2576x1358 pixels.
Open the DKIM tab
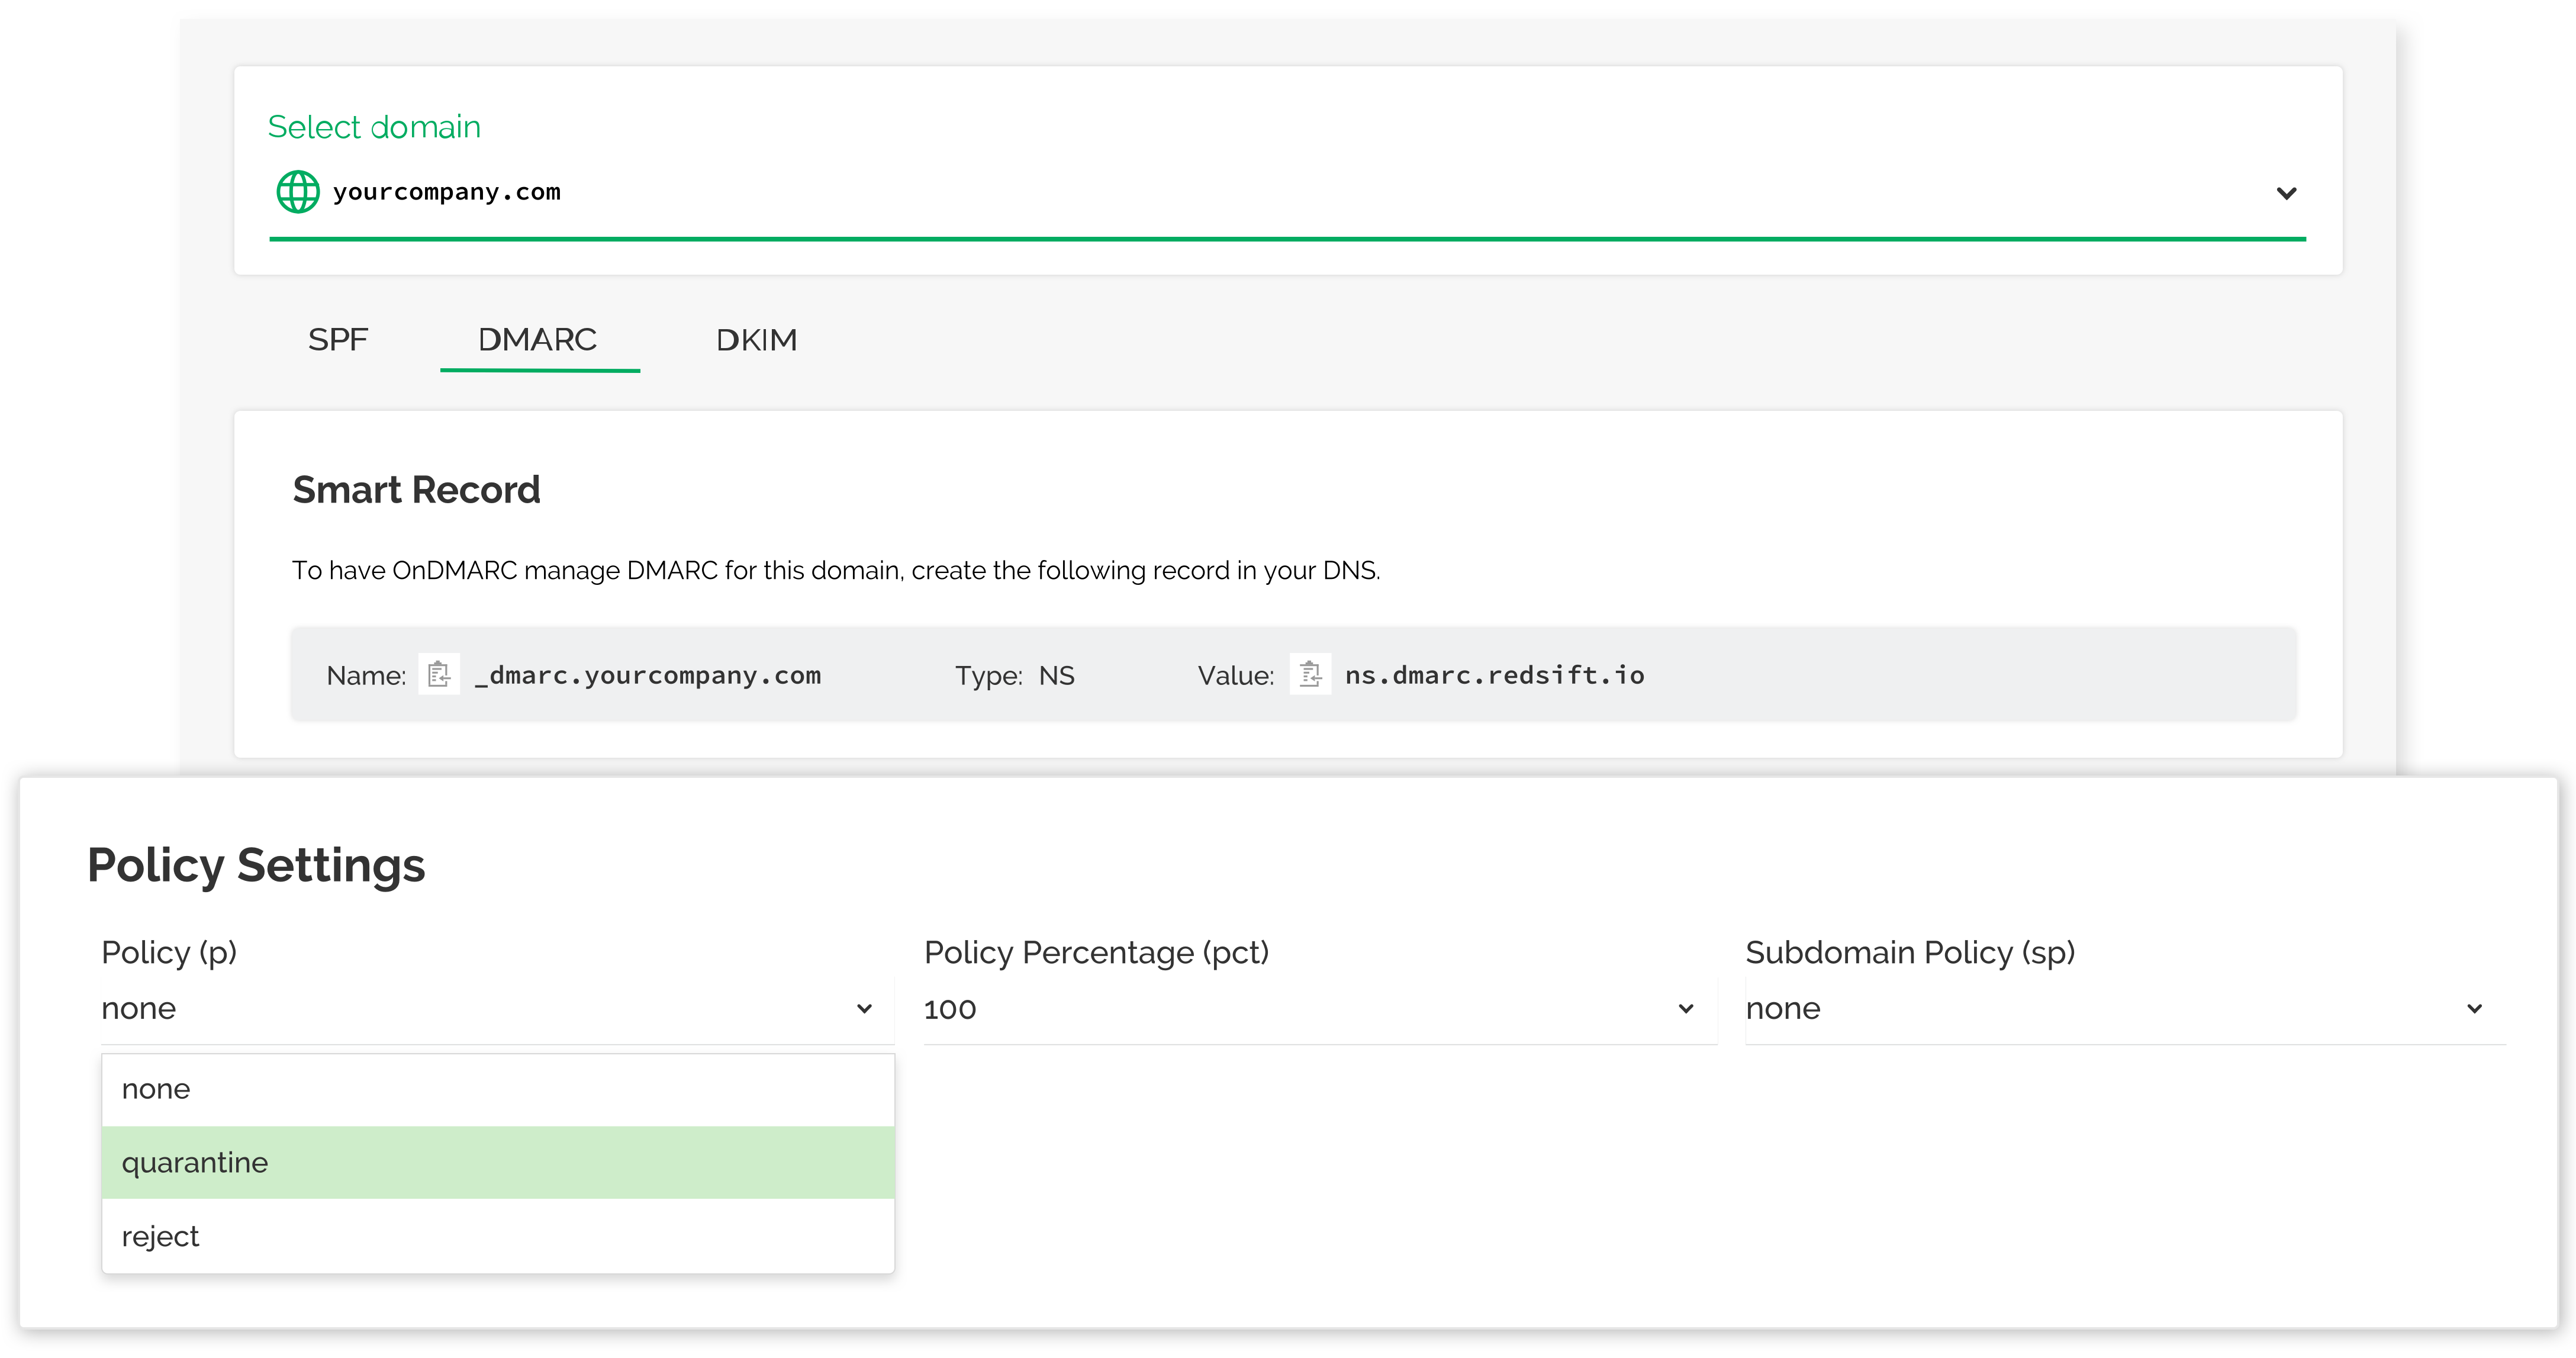click(x=756, y=340)
